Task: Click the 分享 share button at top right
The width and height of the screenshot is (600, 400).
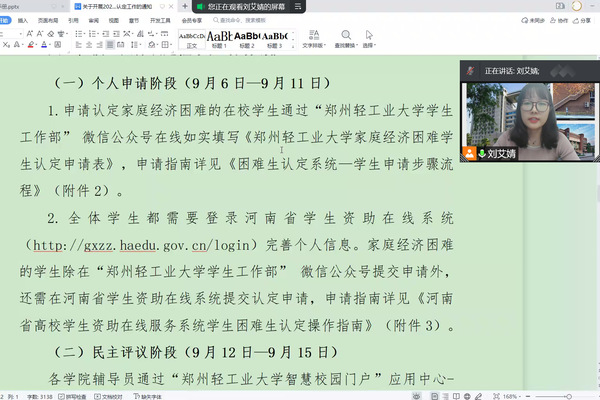Action: click(583, 19)
